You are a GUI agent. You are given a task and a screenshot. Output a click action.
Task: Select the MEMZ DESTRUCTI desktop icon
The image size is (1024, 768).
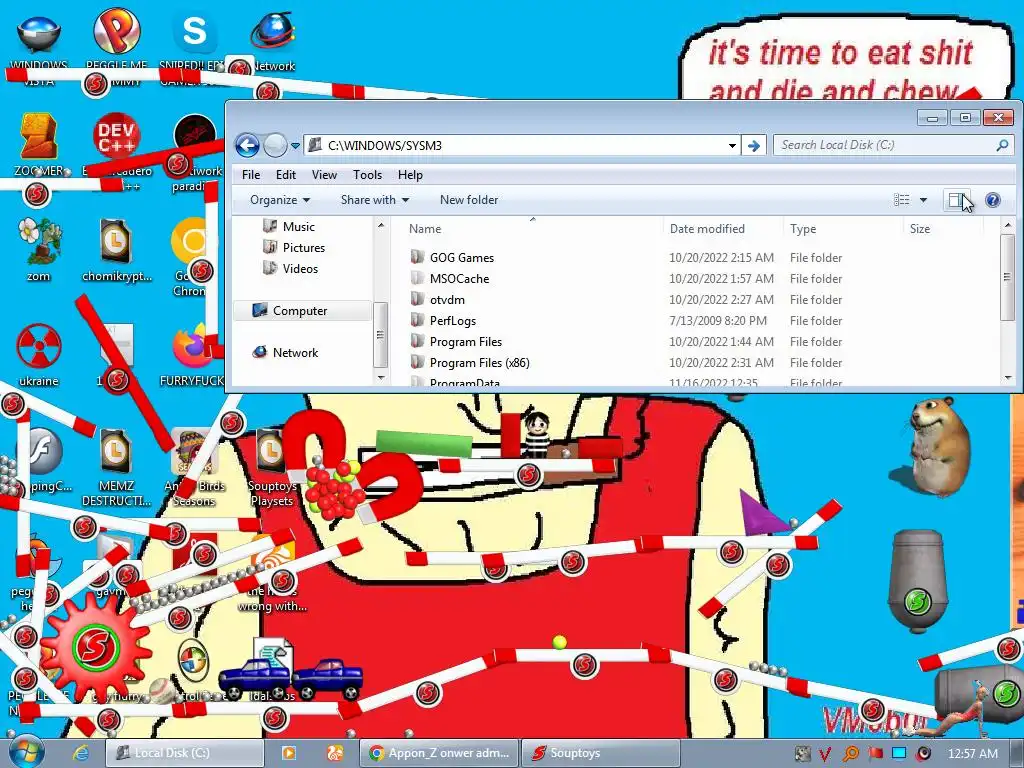(x=116, y=467)
